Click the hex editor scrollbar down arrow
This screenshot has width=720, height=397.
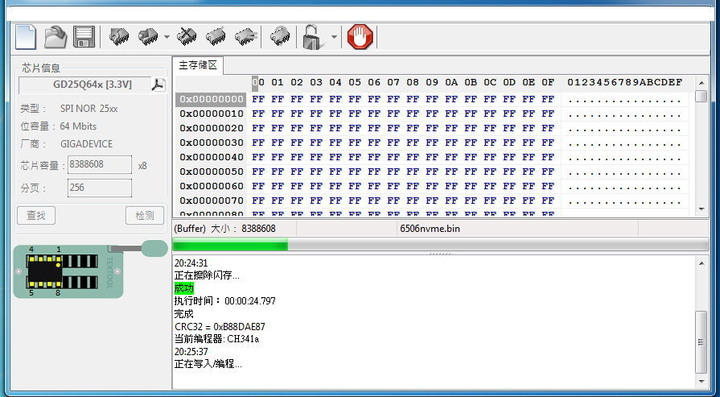click(701, 209)
